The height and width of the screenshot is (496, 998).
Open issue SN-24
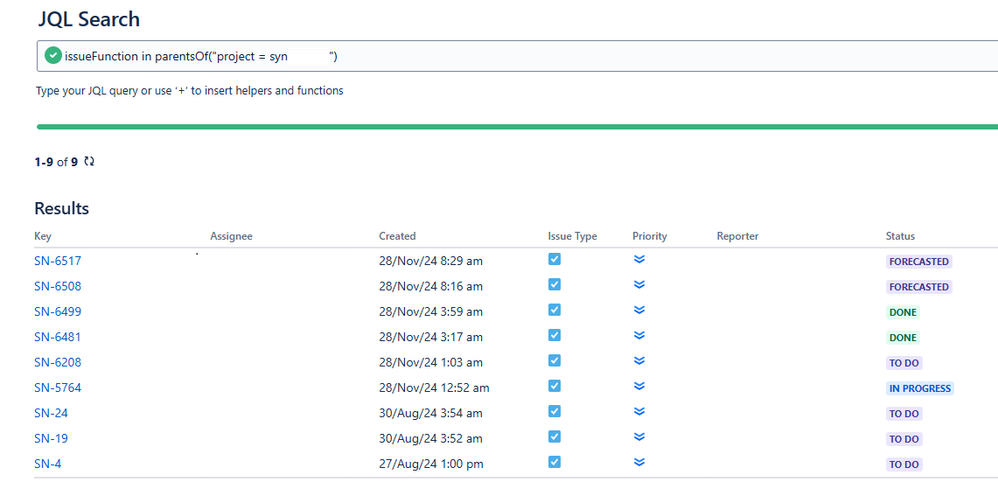click(x=51, y=413)
